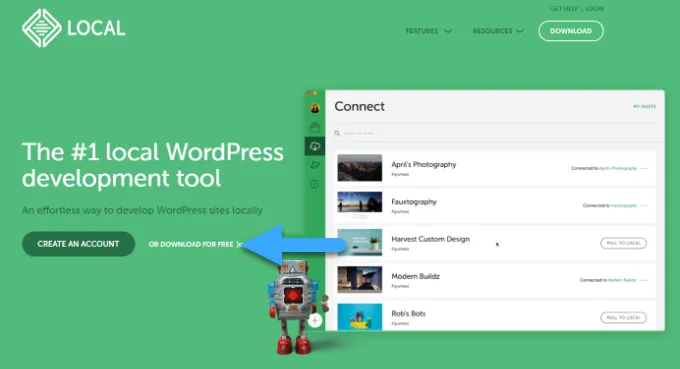Click the search magnifier icon under Connect
The height and width of the screenshot is (369, 680).
337,133
